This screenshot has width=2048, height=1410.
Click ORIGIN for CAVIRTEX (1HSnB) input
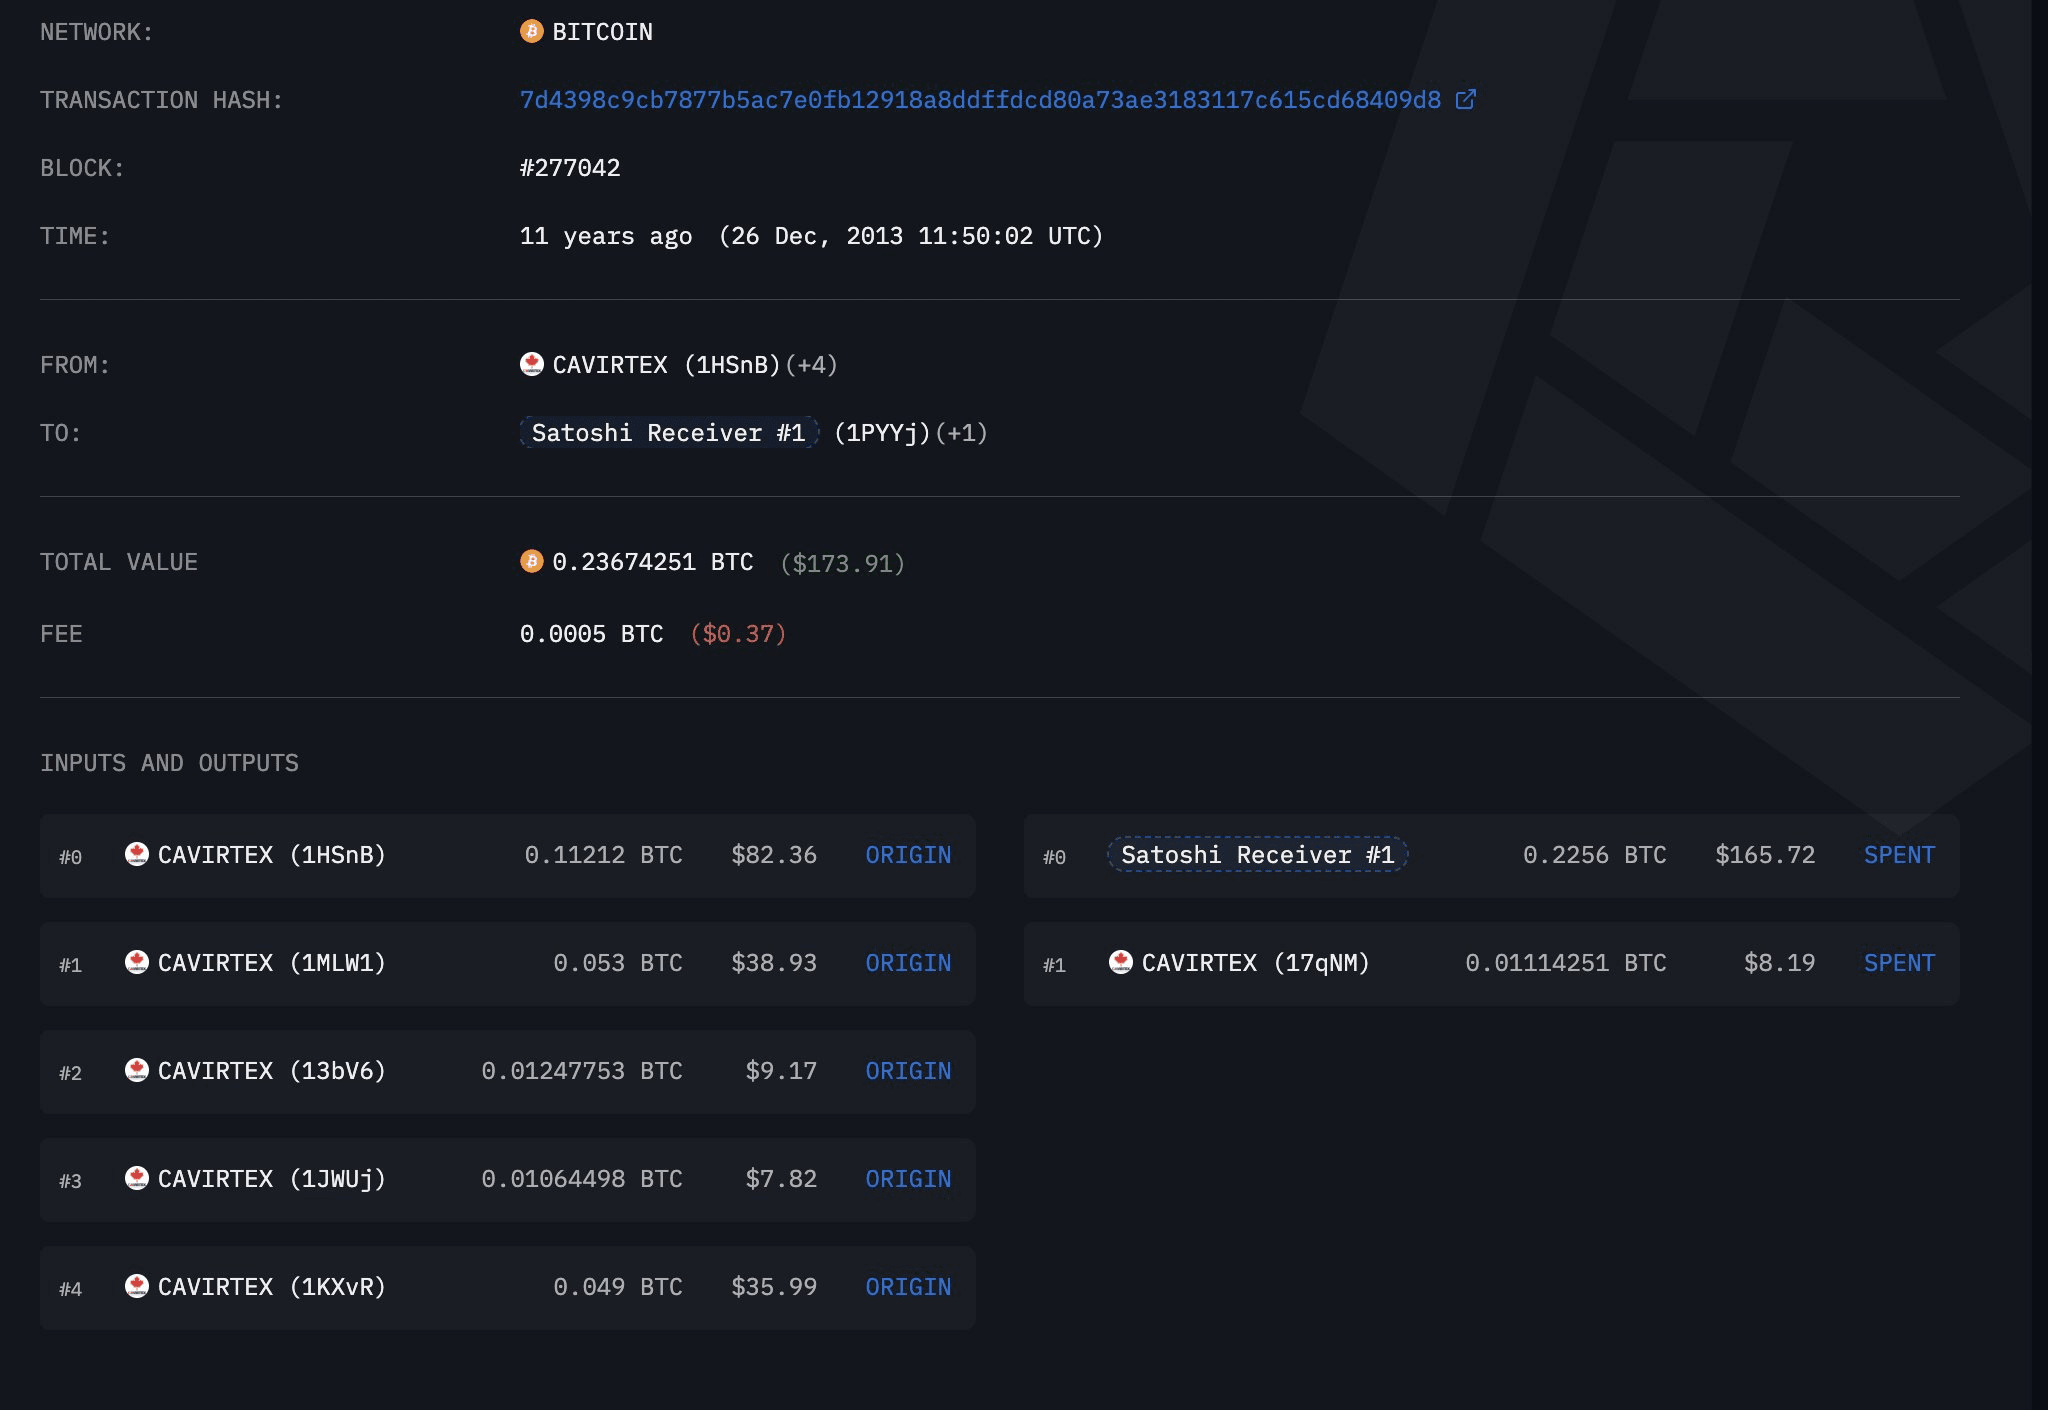907,855
